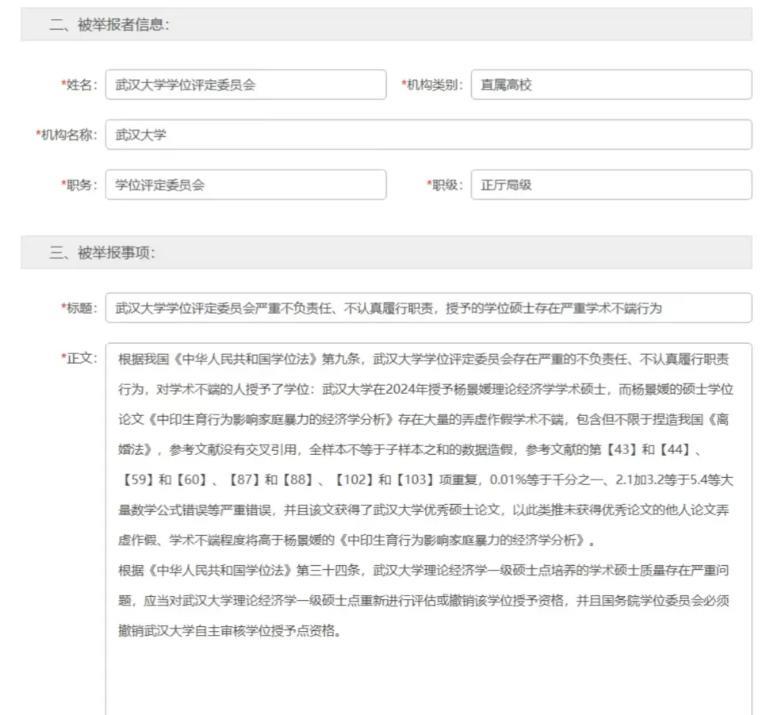
Task: Click the body line starting 根据《中华人民共和国学位法》第三十四条
Action: 423,570
